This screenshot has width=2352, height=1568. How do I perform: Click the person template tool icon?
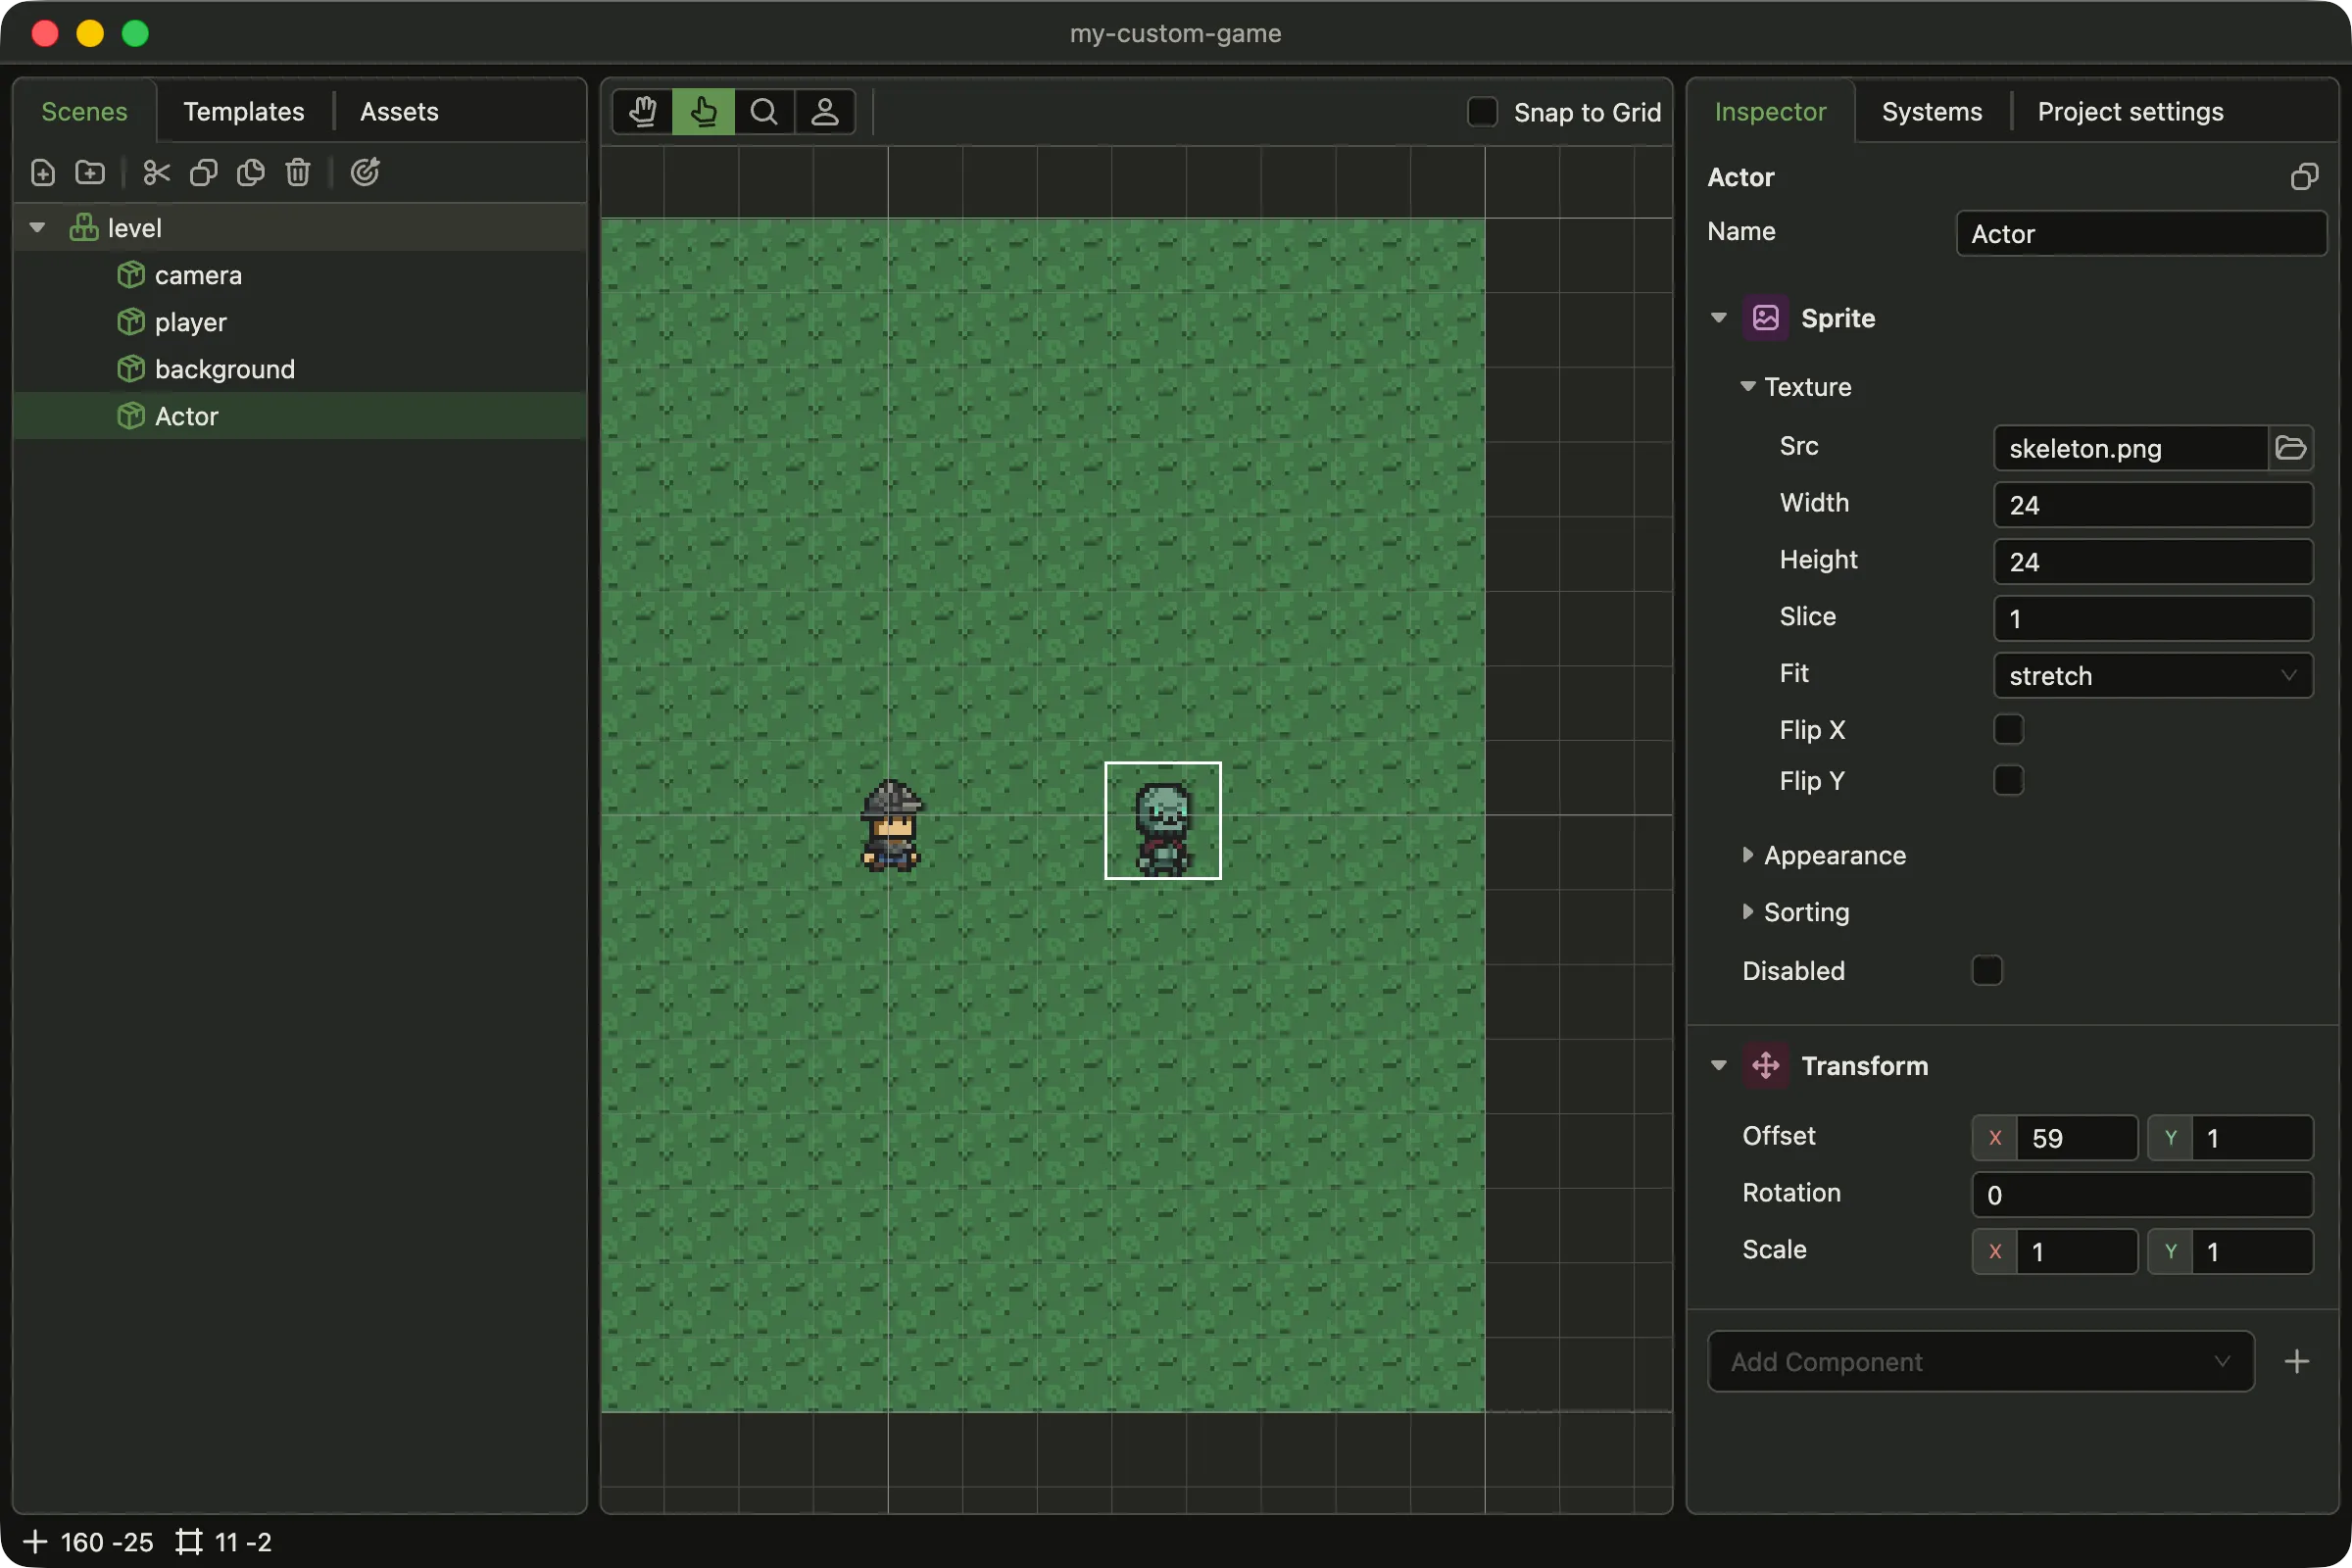[x=825, y=112]
